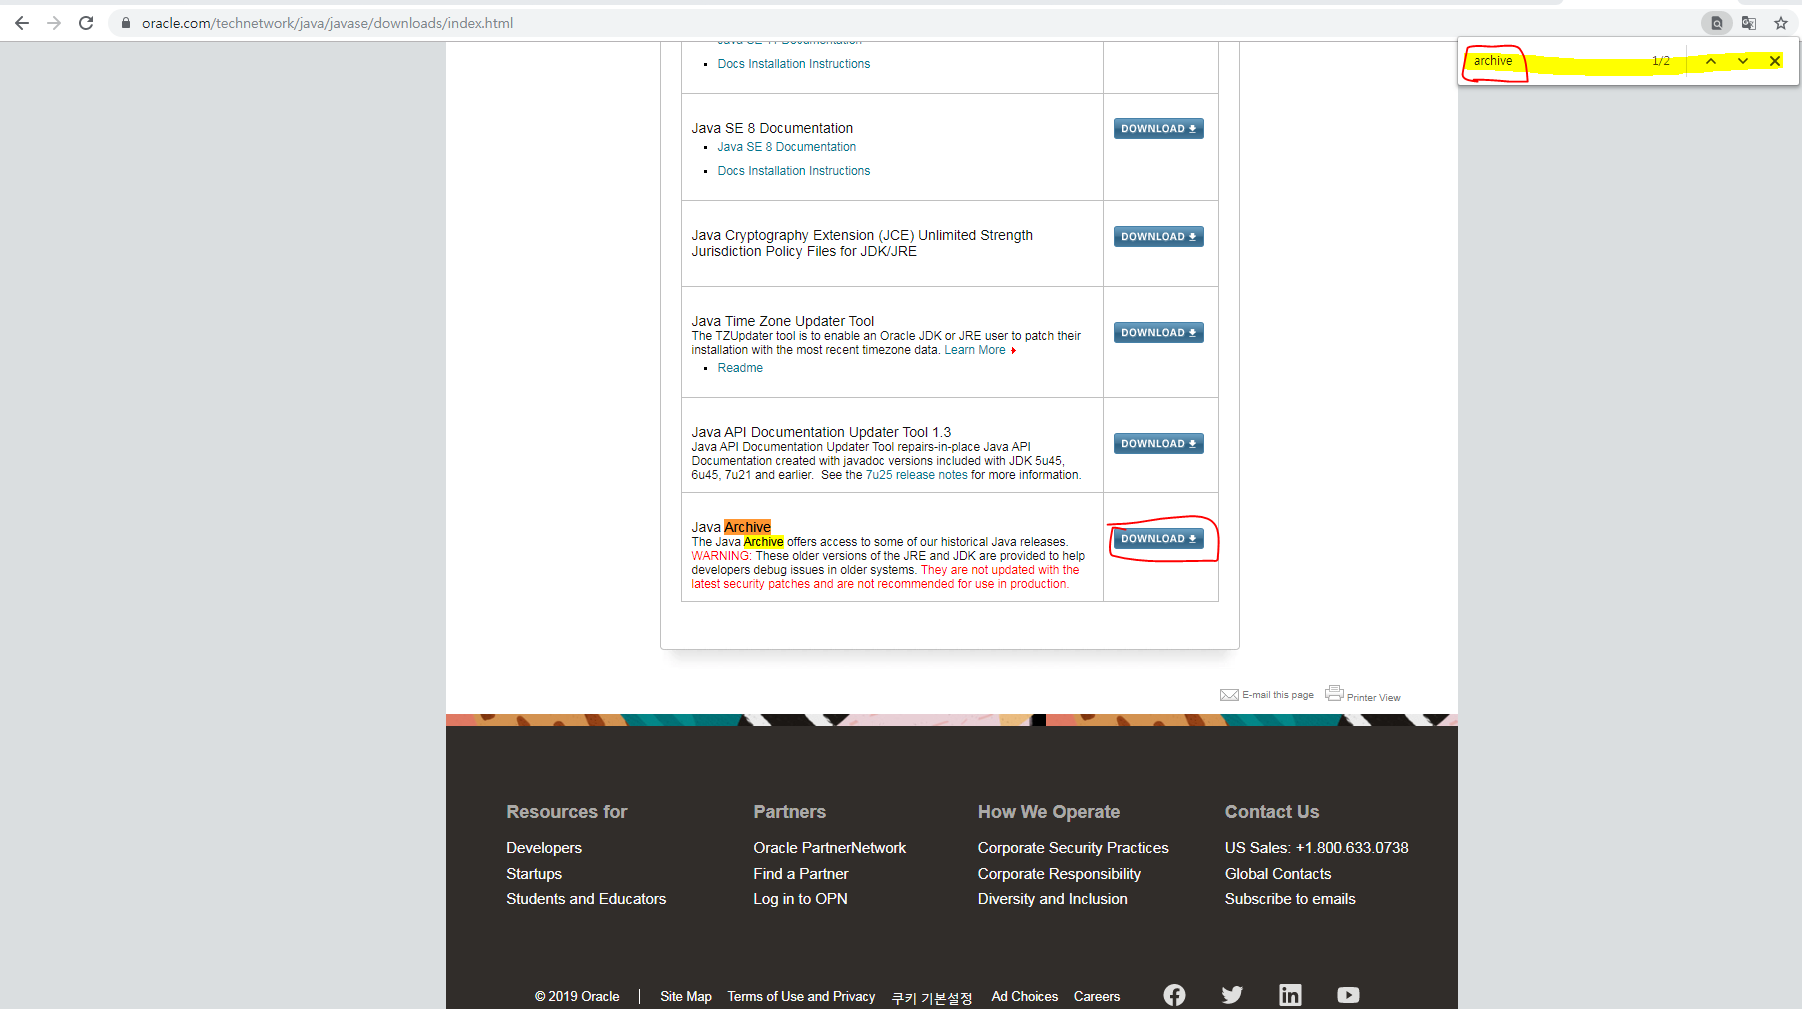1802x1009 pixels.
Task: Open the topmost Docs Installation Instructions link
Action: 793,64
